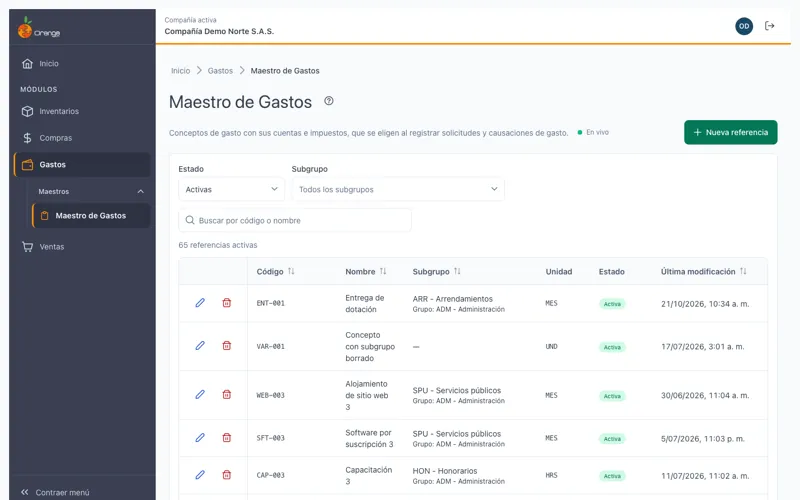Screen dimensions: 800x500
Task: Click the Nueva referencia button
Action: tap(730, 133)
